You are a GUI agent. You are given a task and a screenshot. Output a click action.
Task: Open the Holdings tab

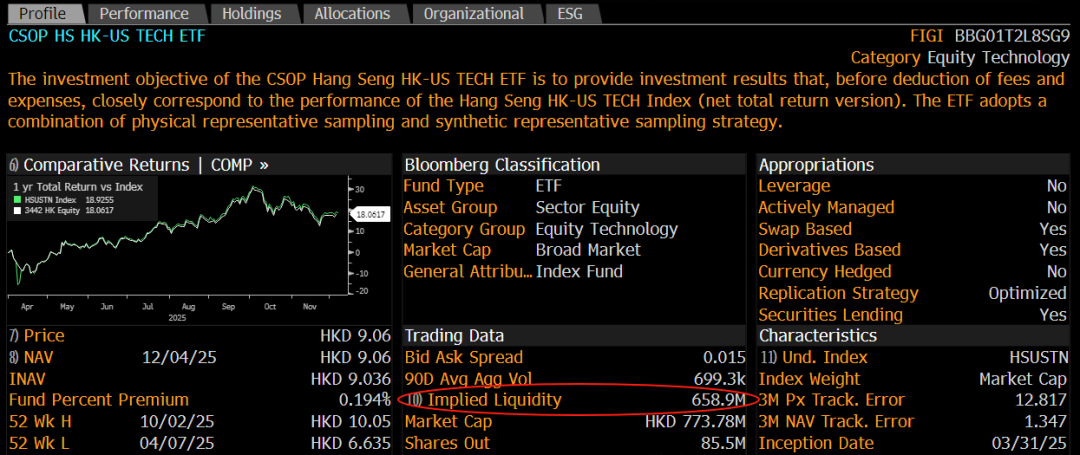[x=251, y=13]
